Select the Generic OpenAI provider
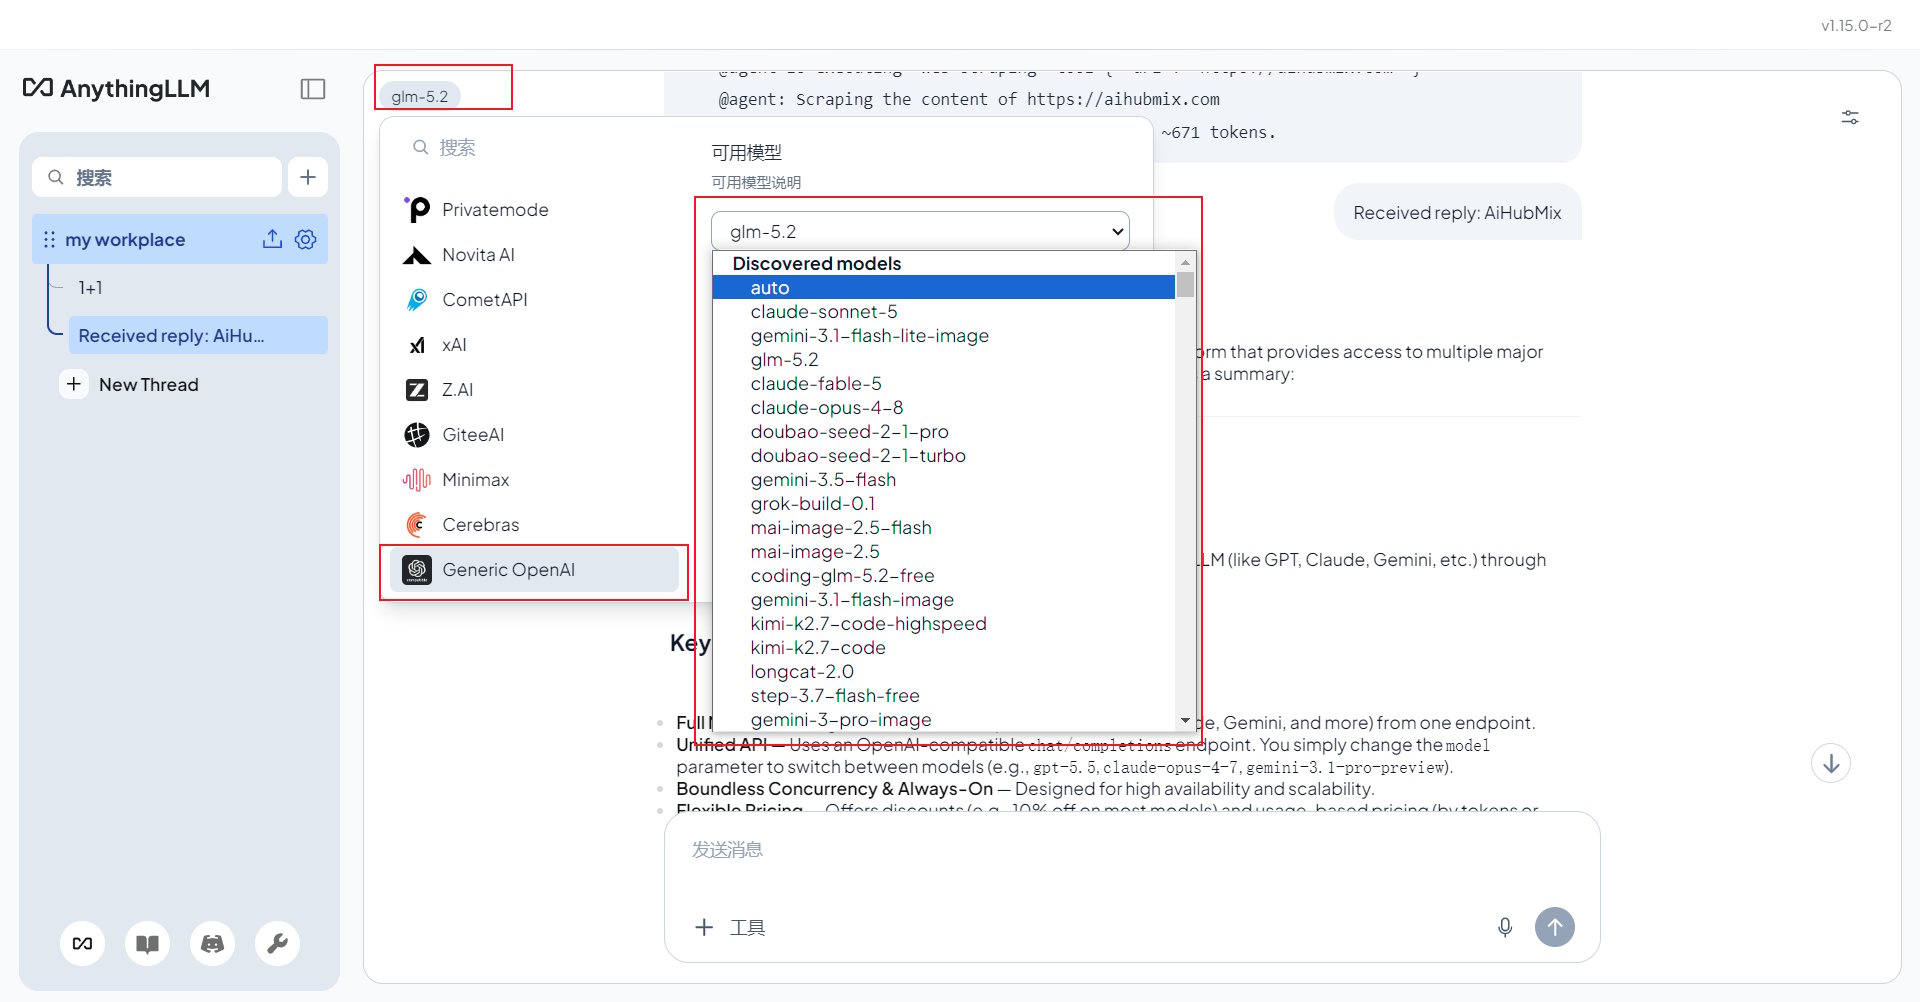 [534, 570]
